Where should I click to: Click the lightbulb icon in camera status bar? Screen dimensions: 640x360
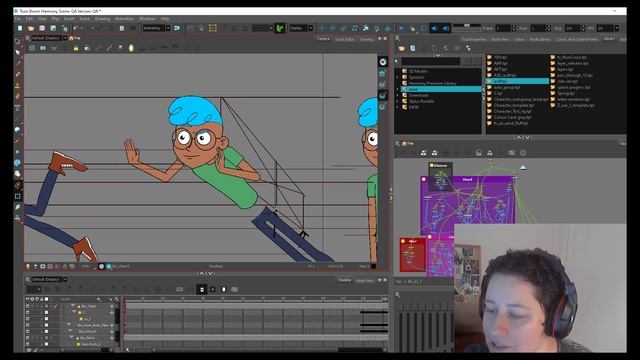click(x=28, y=266)
